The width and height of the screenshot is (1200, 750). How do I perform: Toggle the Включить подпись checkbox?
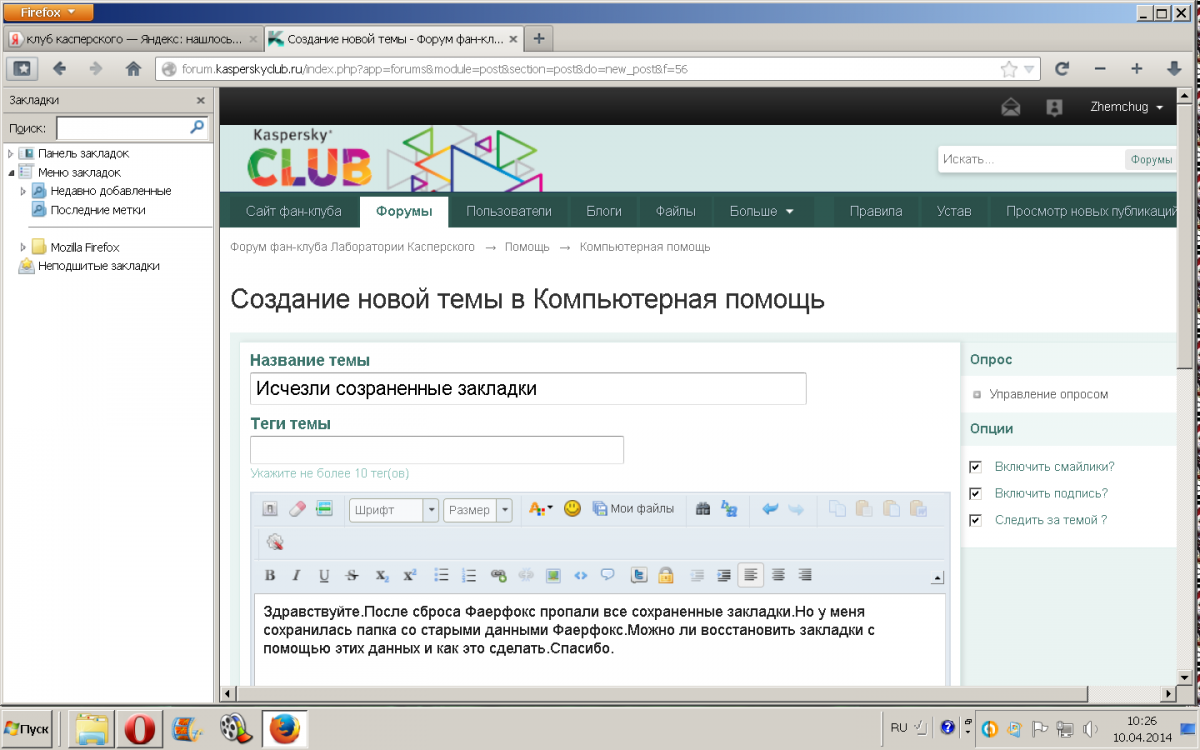(975, 494)
